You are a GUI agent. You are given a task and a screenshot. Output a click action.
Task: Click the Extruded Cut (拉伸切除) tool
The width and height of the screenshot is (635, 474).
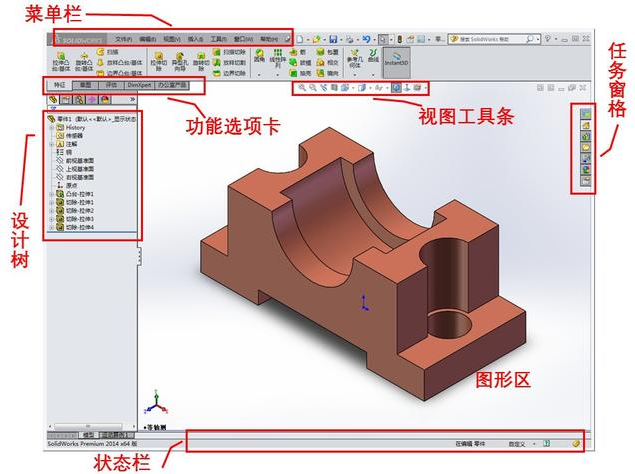(159, 62)
